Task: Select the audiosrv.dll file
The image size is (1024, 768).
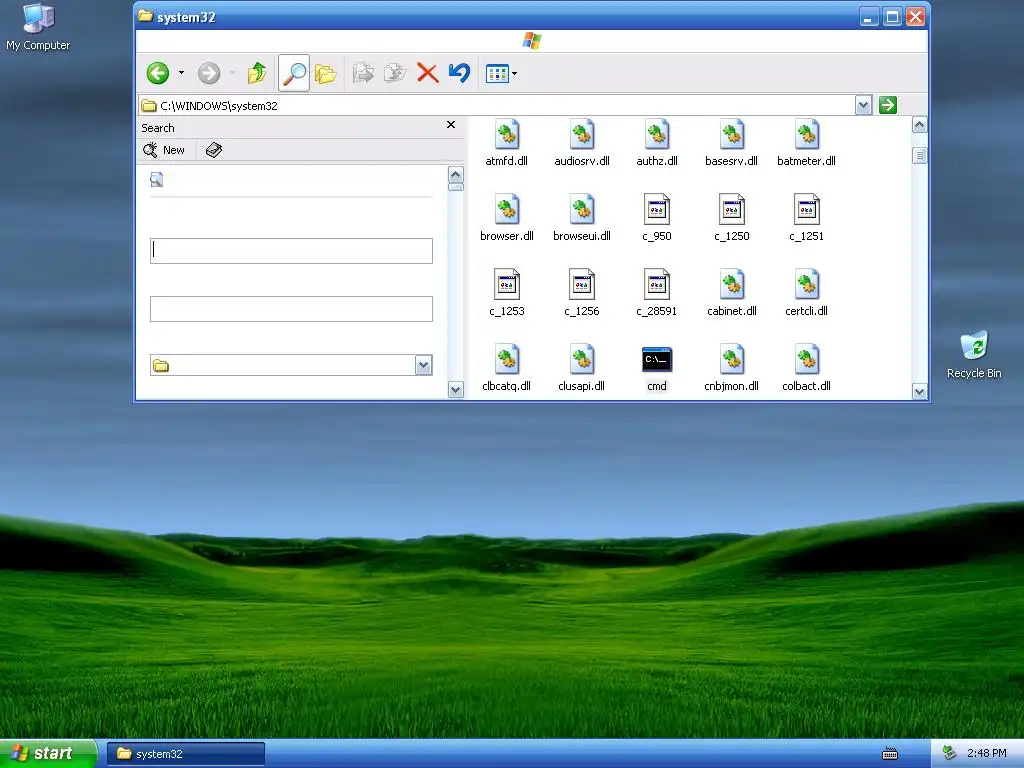Action: [582, 144]
